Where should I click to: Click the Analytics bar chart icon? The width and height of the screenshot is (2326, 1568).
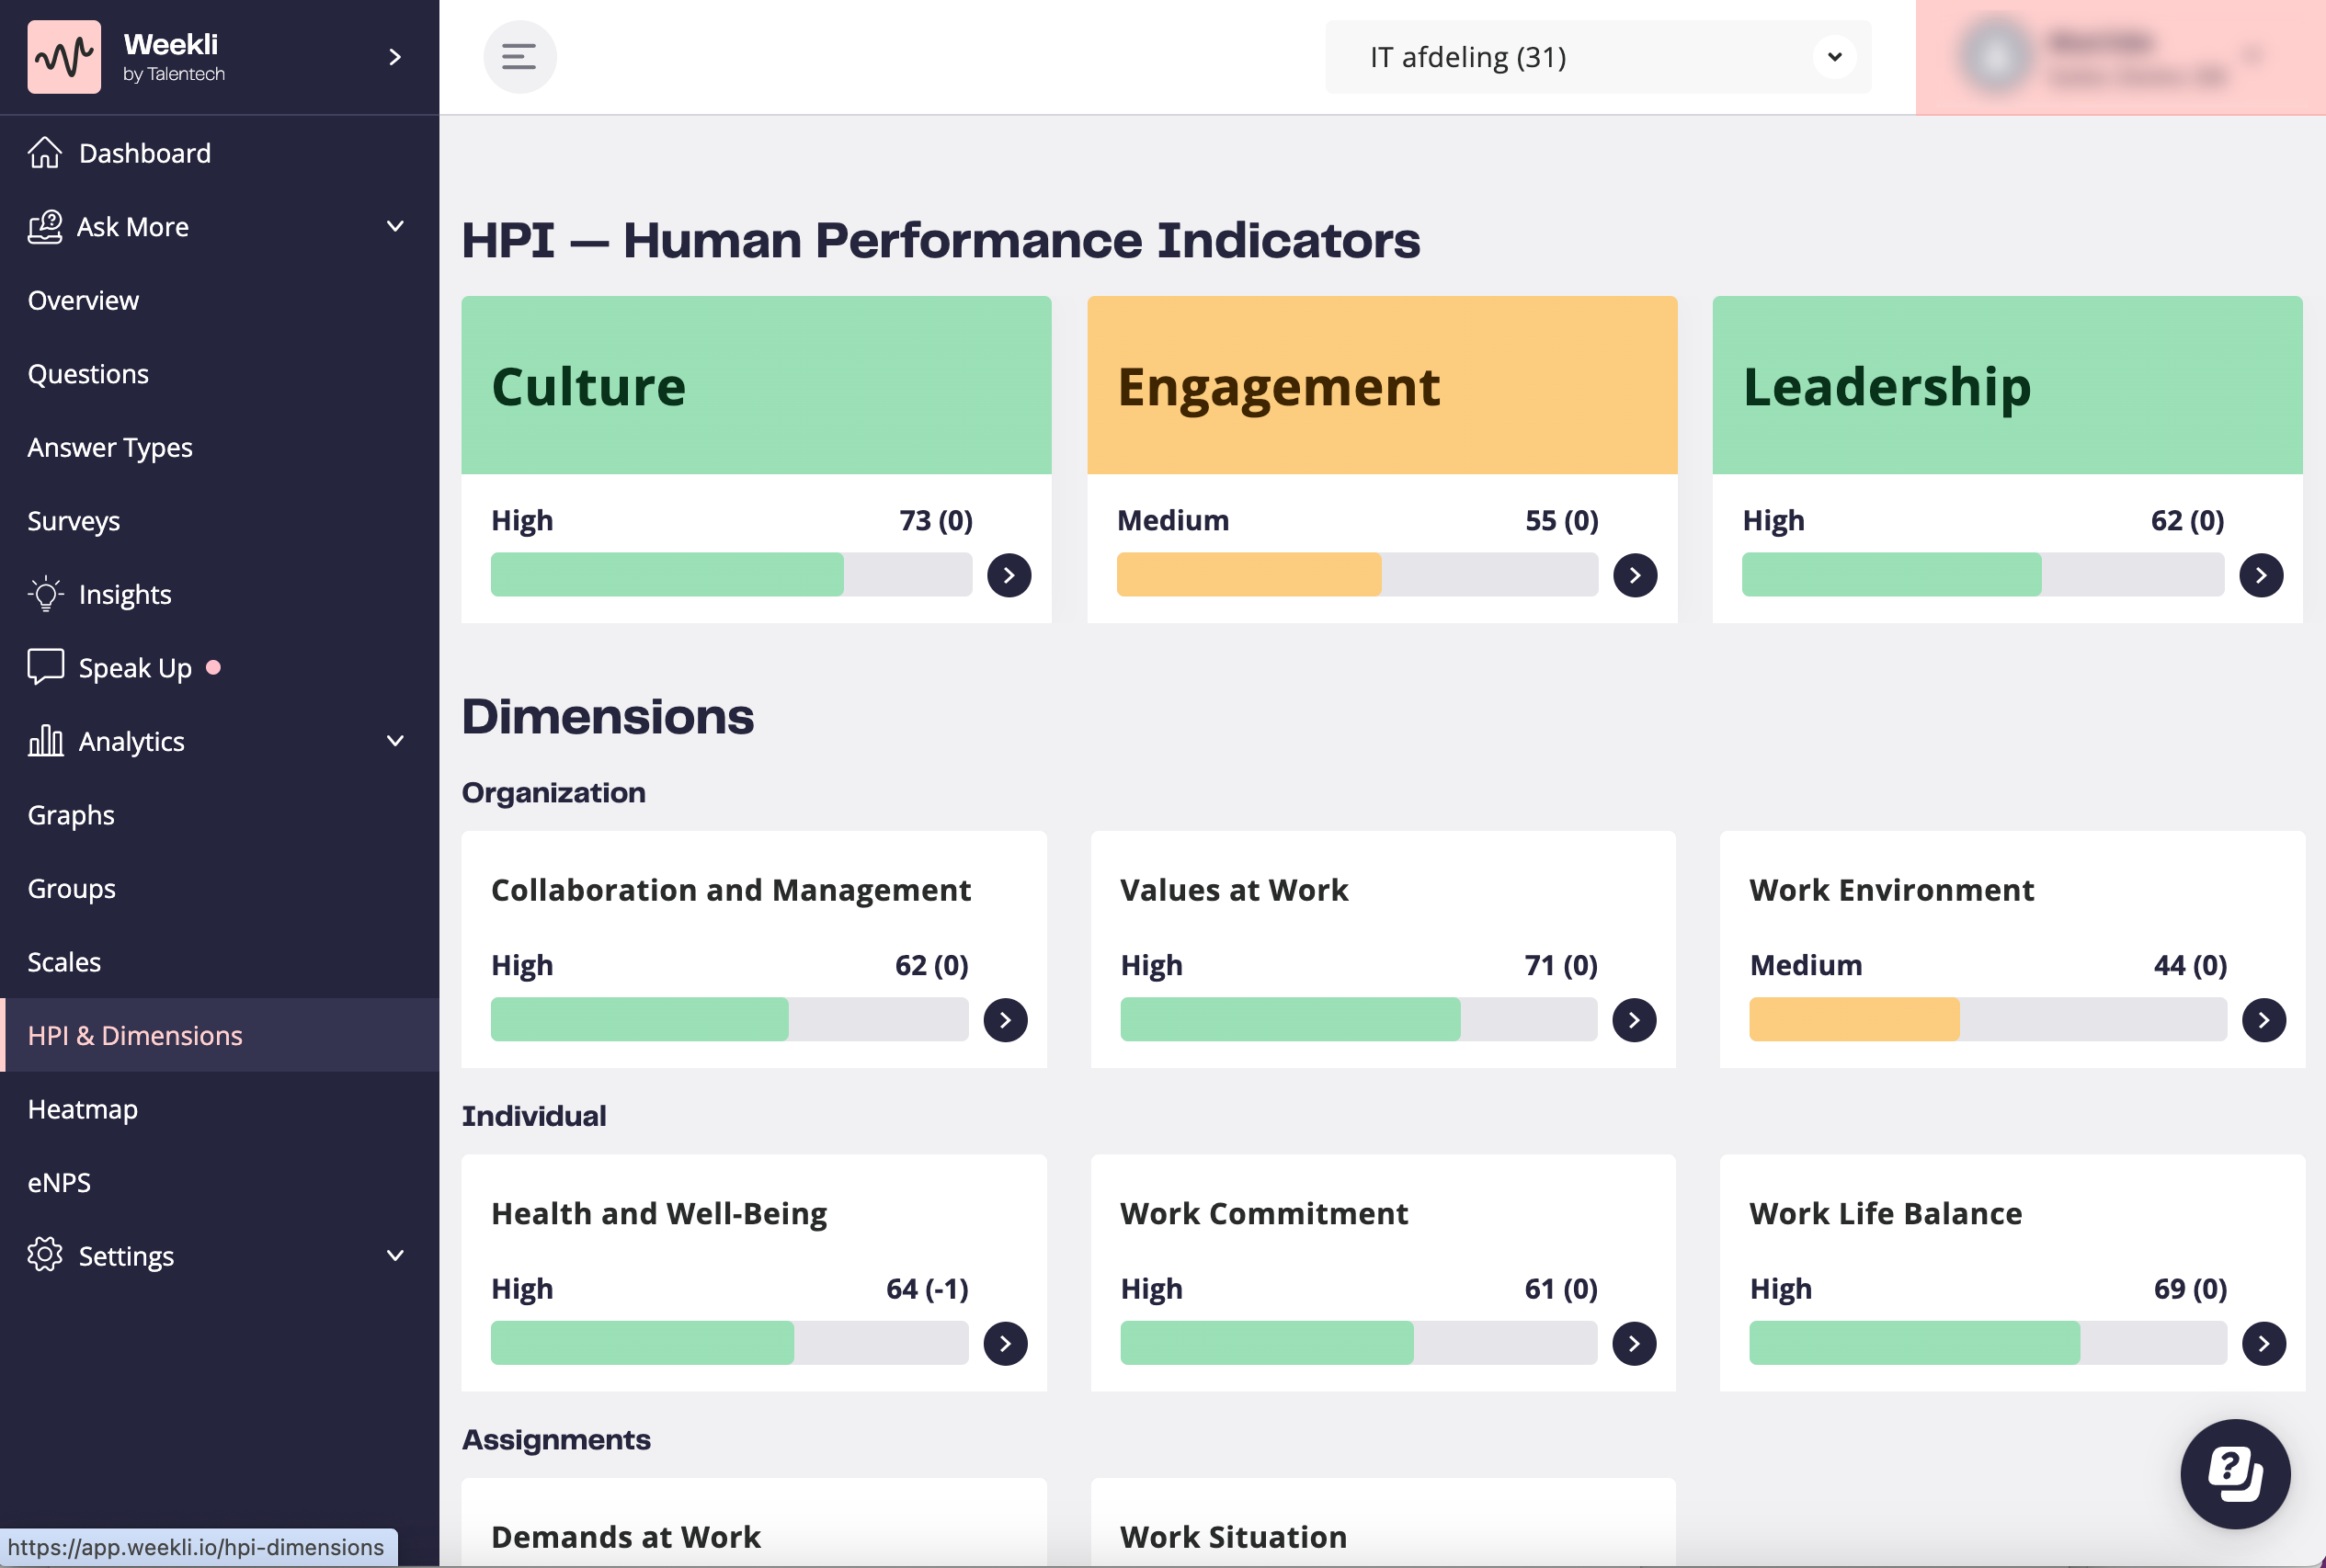click(45, 741)
